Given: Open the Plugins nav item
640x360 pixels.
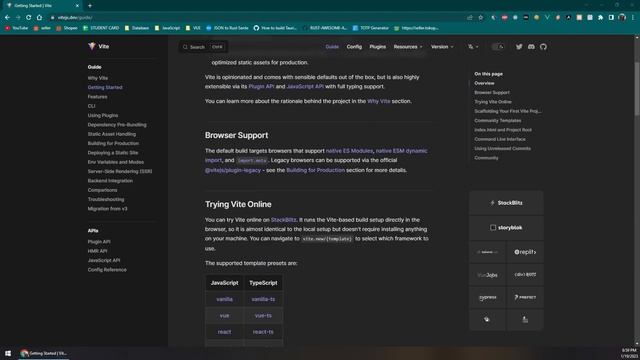Looking at the screenshot, I should (378, 47).
